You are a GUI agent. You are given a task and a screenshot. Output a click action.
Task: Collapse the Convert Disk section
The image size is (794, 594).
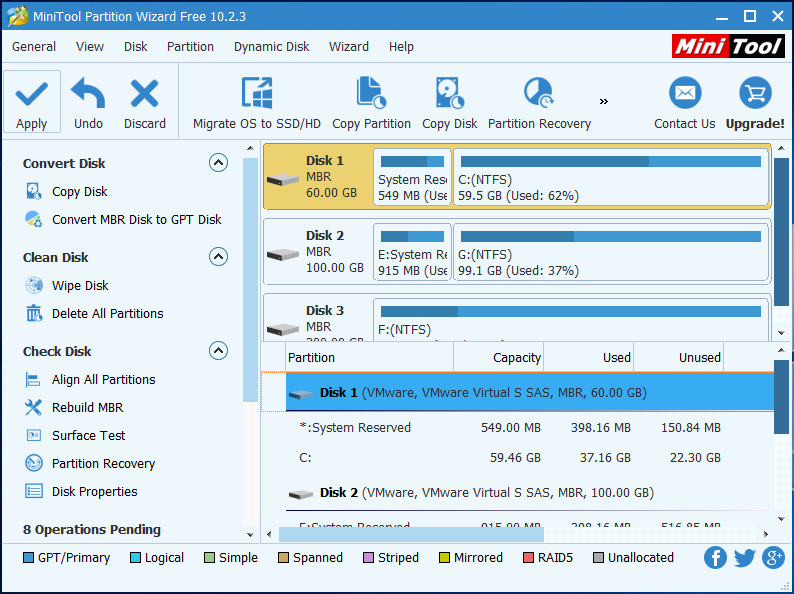coord(218,163)
